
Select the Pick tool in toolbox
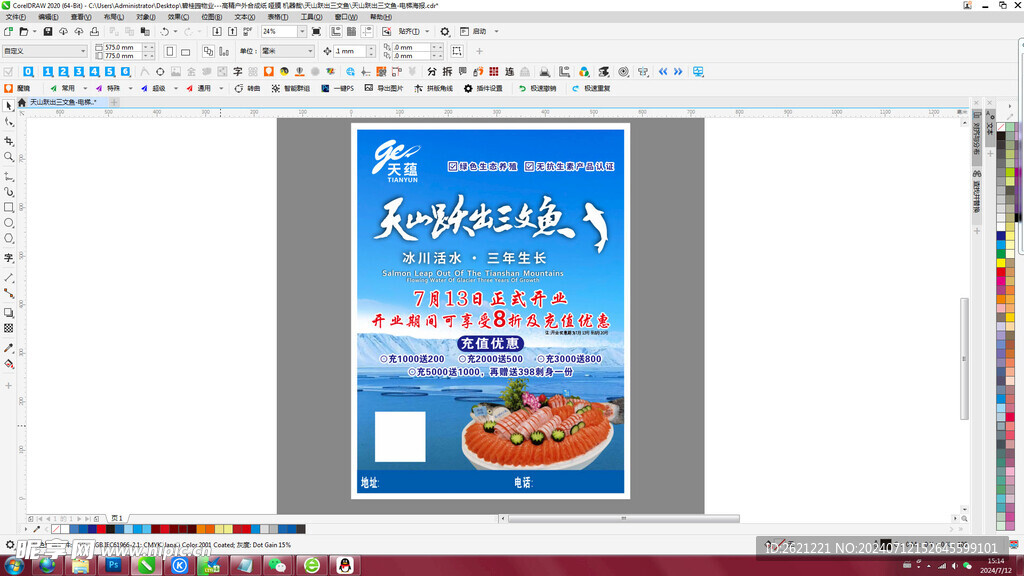[8, 106]
